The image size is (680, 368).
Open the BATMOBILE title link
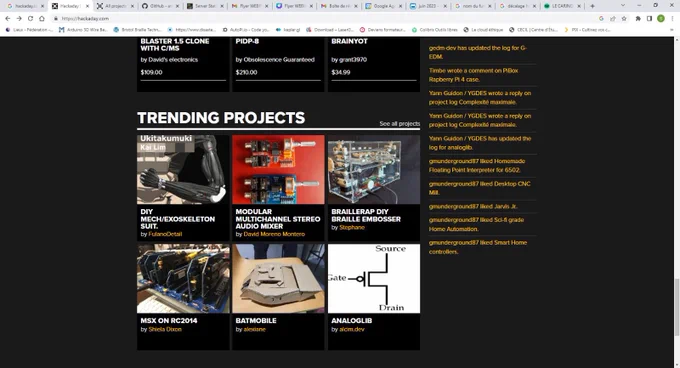(x=256, y=321)
